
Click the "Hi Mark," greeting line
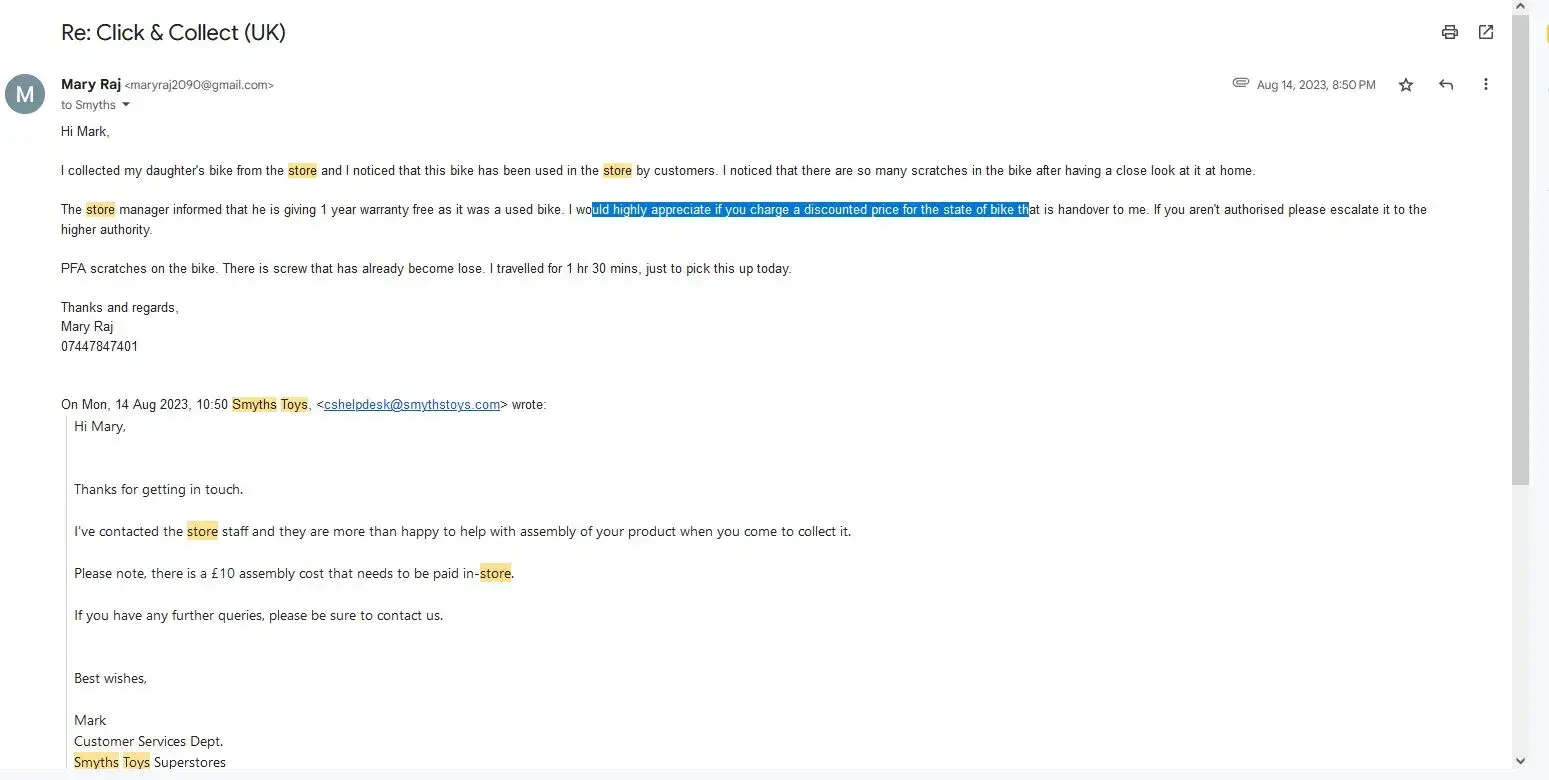(x=85, y=131)
